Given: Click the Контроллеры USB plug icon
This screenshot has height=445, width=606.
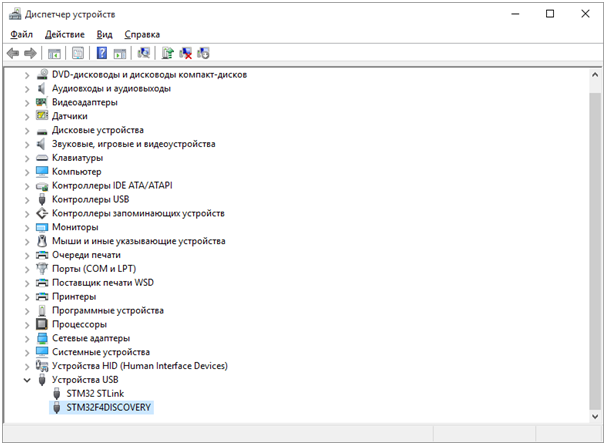Looking at the screenshot, I should click(x=42, y=199).
